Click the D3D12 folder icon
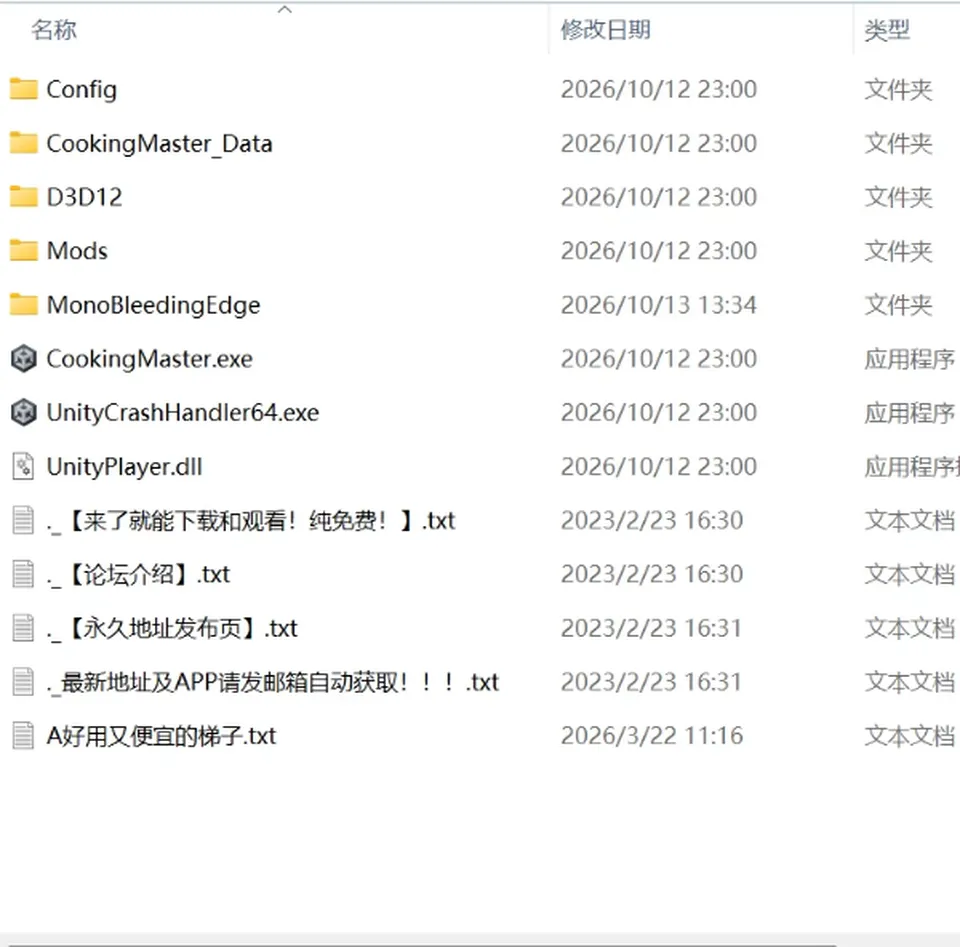The image size is (960, 947). pyautogui.click(x=23, y=197)
